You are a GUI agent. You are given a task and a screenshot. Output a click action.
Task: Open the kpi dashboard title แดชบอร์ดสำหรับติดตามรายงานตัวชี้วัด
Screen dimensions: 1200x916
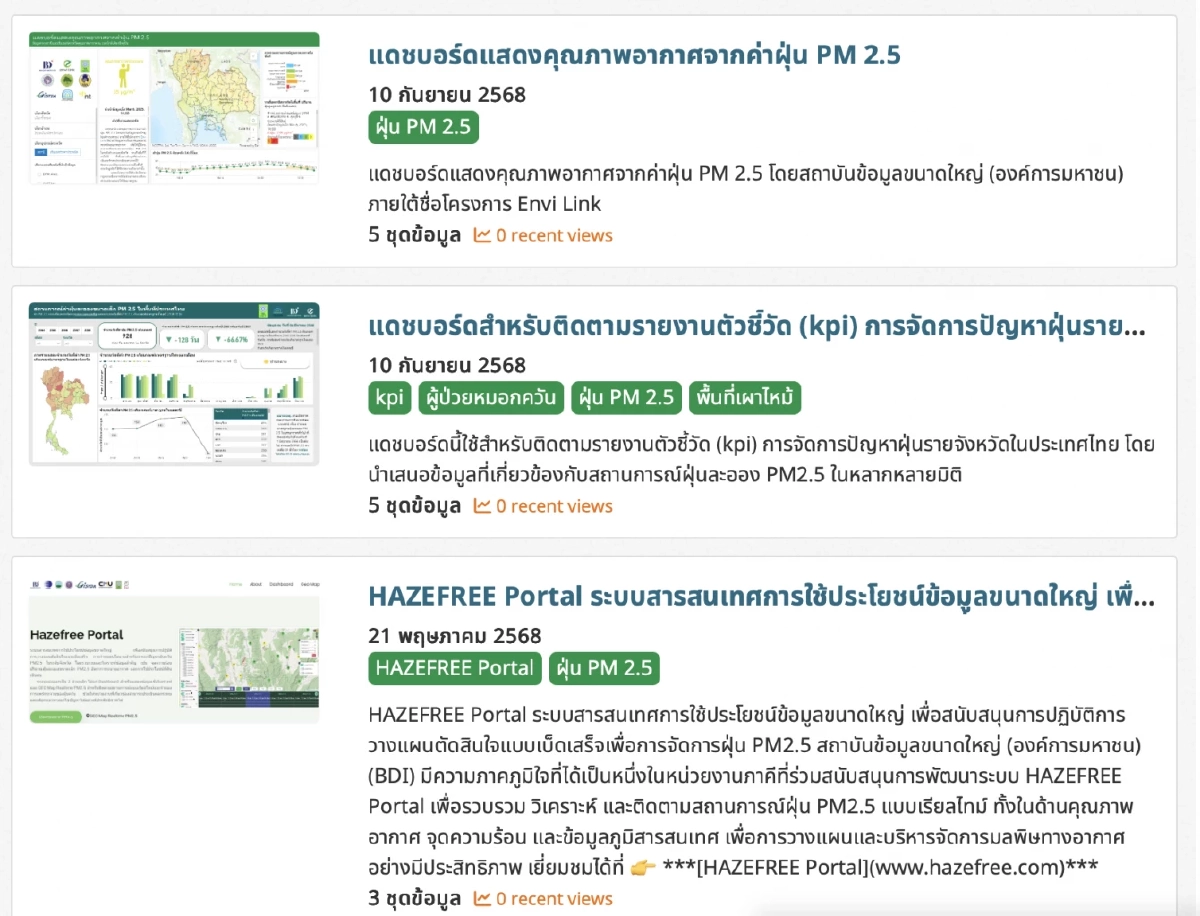click(756, 326)
